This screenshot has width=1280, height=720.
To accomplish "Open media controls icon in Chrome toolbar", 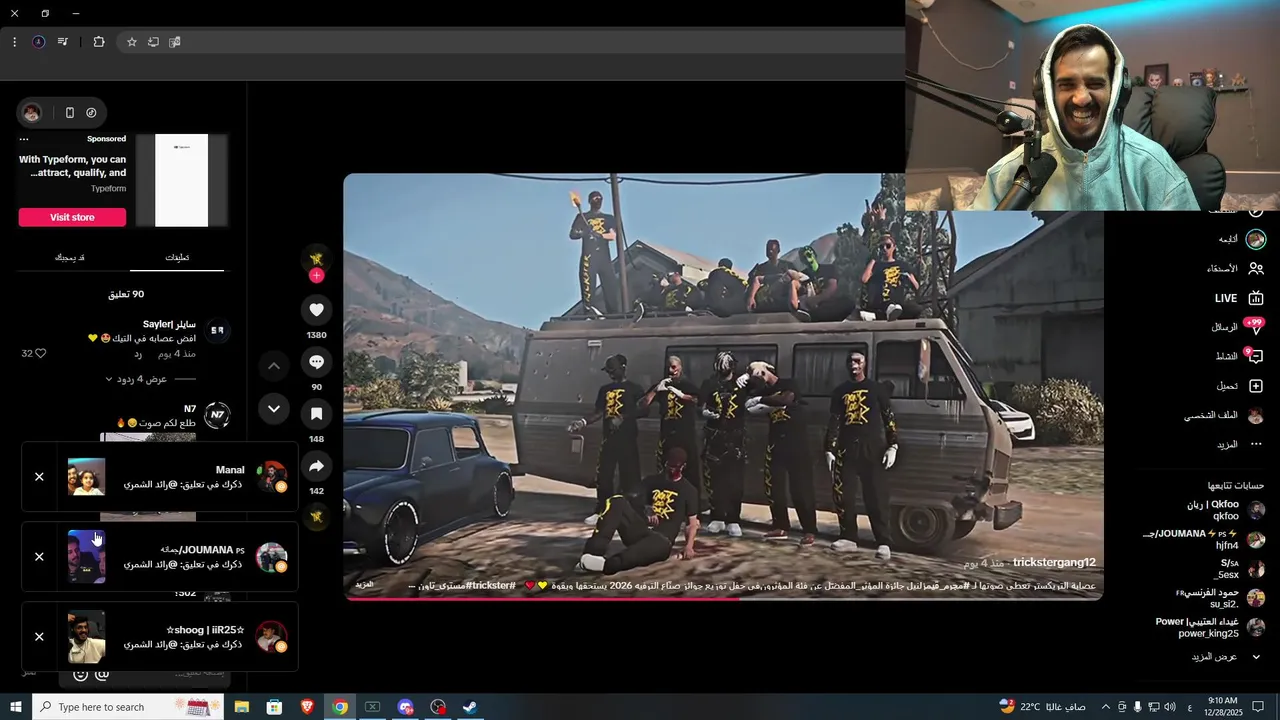I will click(63, 42).
